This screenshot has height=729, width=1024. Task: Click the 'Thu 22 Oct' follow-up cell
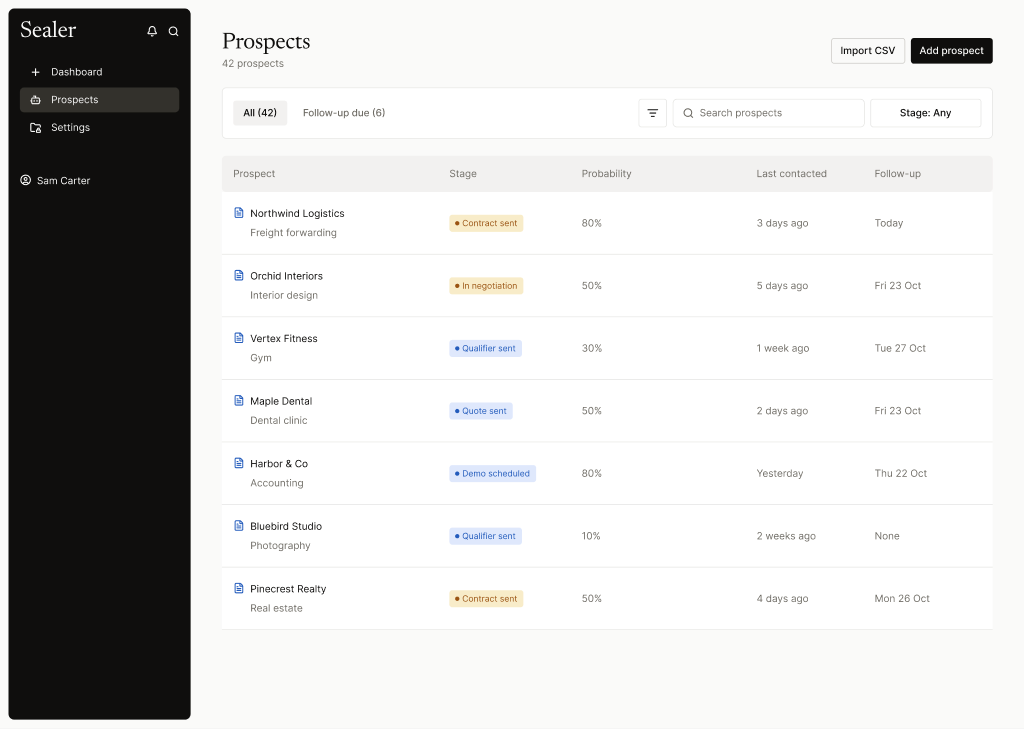[901, 474]
